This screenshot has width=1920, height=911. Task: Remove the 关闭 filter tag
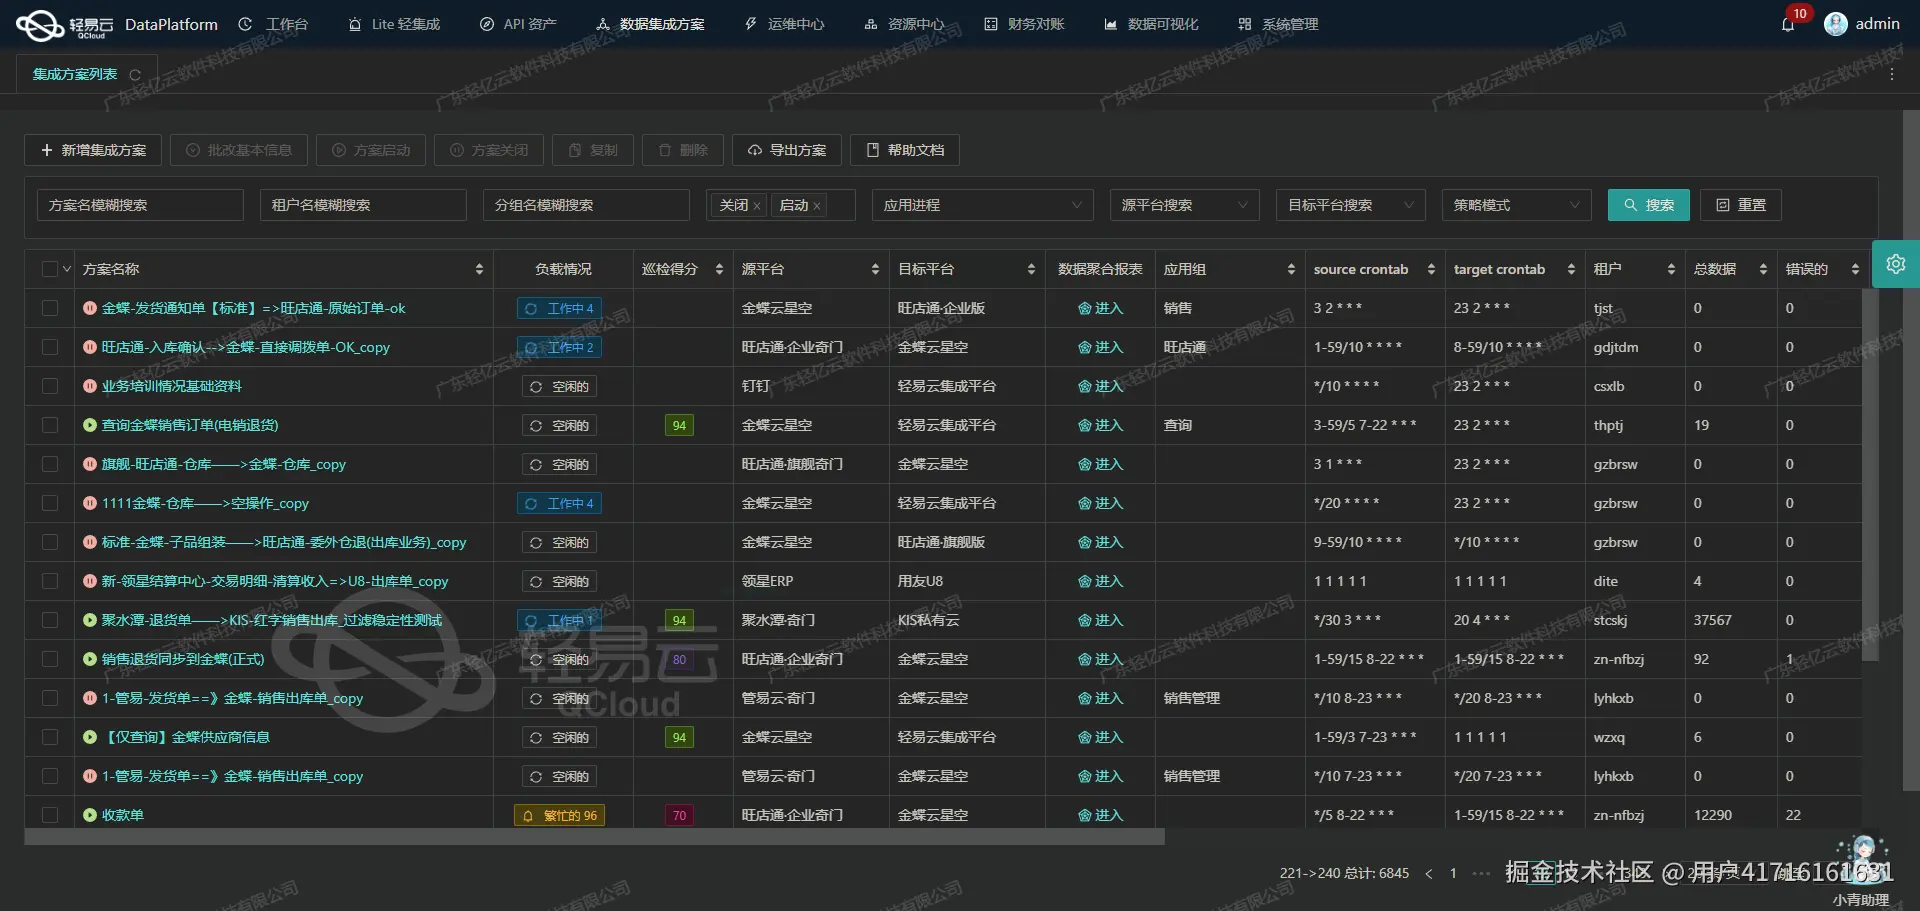757,206
